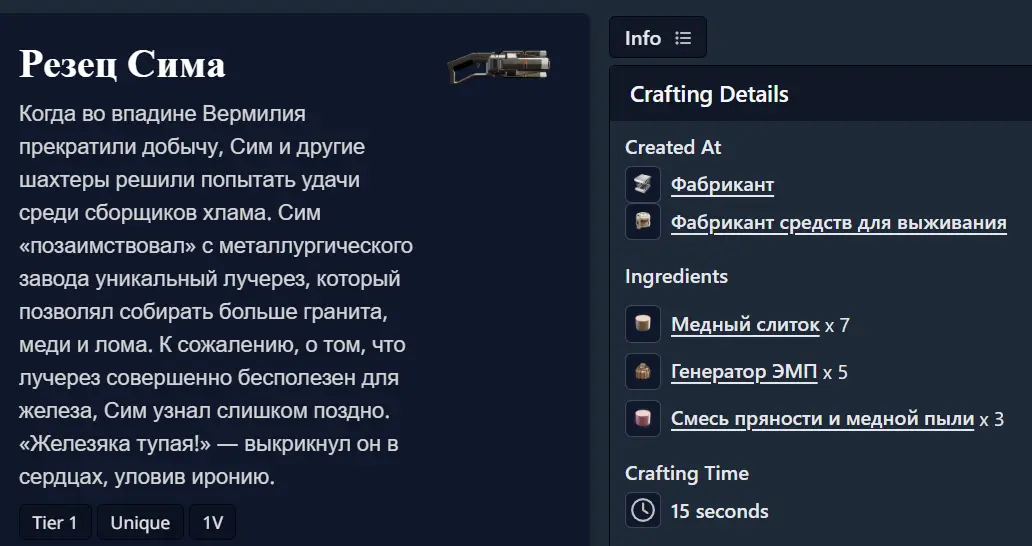Select the Tier 1 tag

click(55, 522)
